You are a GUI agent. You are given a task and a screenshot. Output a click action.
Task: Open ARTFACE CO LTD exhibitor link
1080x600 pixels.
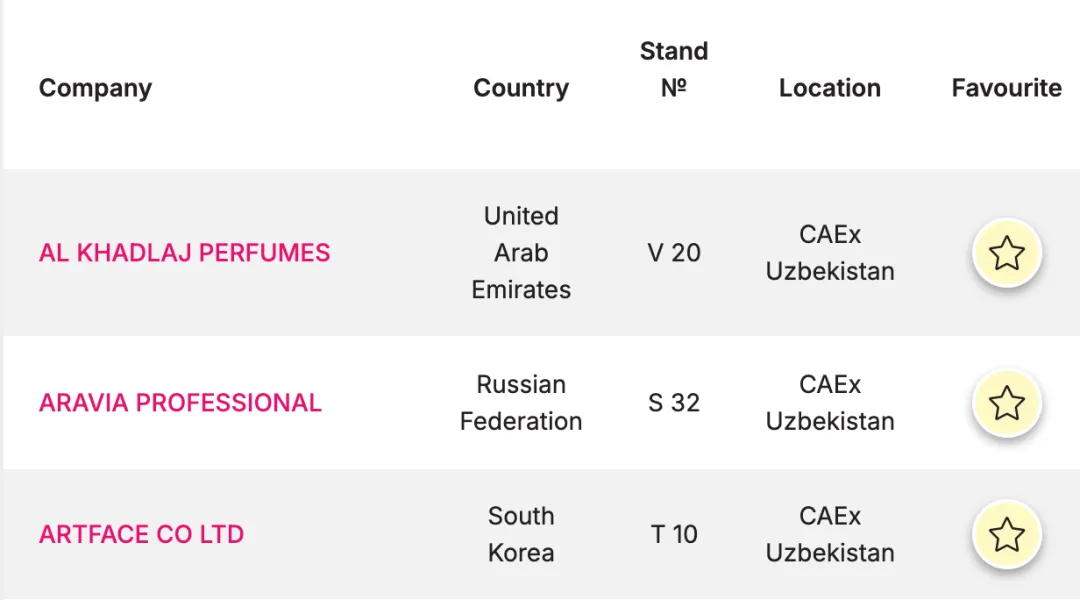141,535
